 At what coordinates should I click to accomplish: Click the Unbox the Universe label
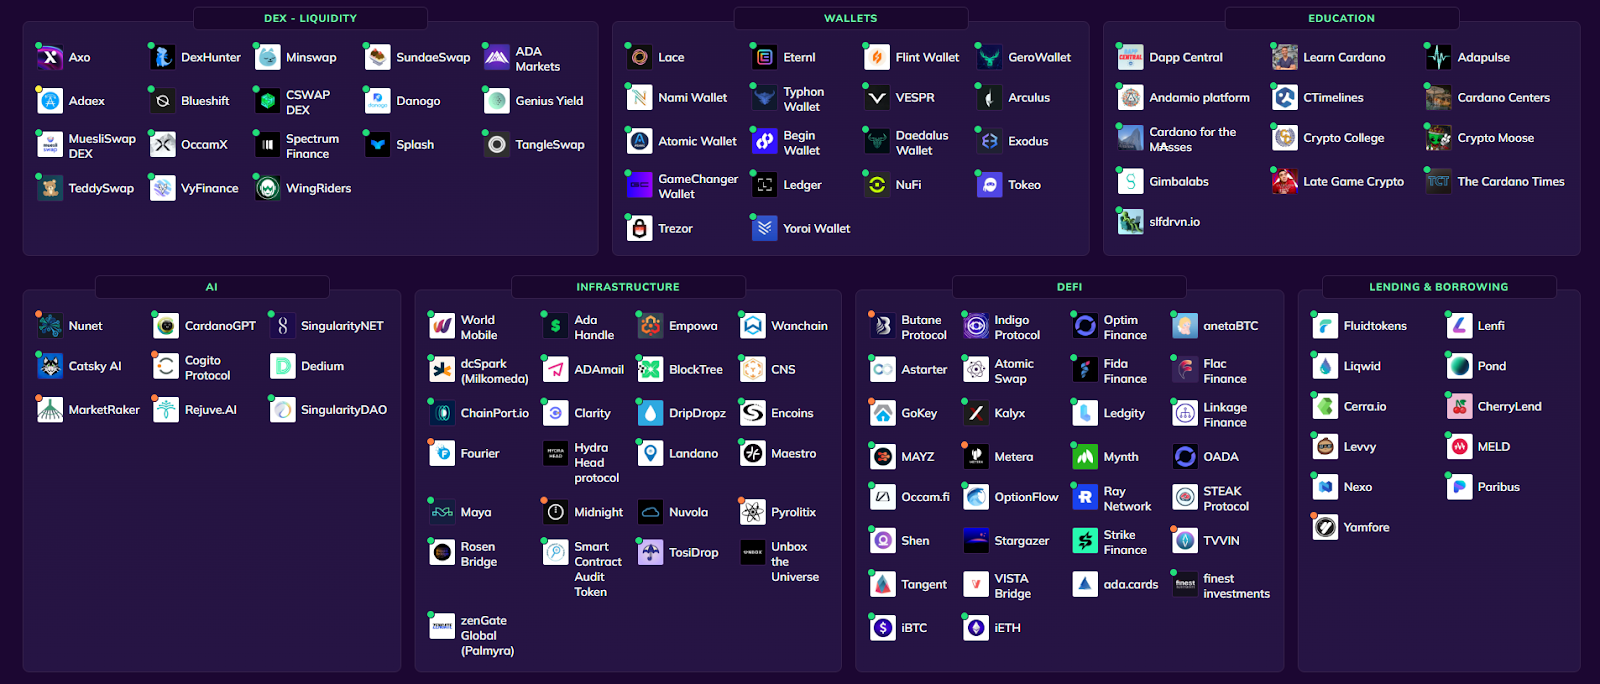point(795,562)
